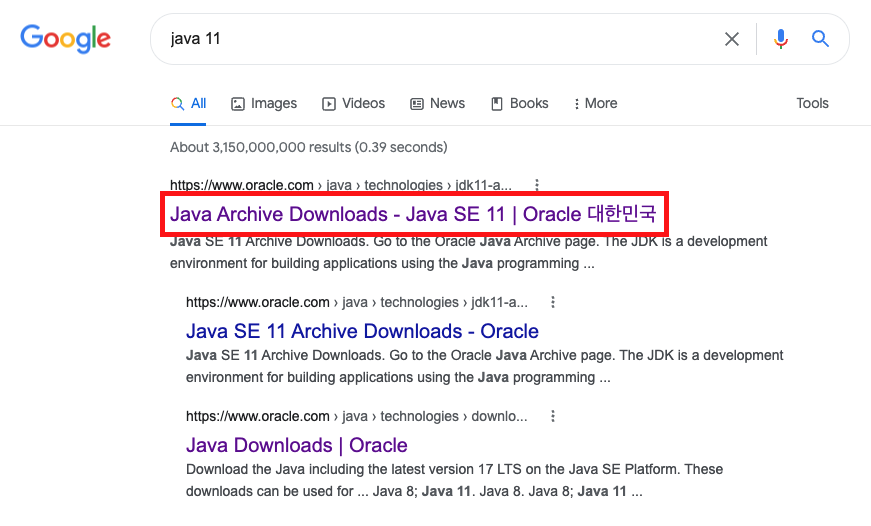Click the About 3,150,000,000 results text
The height and width of the screenshot is (526, 871).
[309, 147]
